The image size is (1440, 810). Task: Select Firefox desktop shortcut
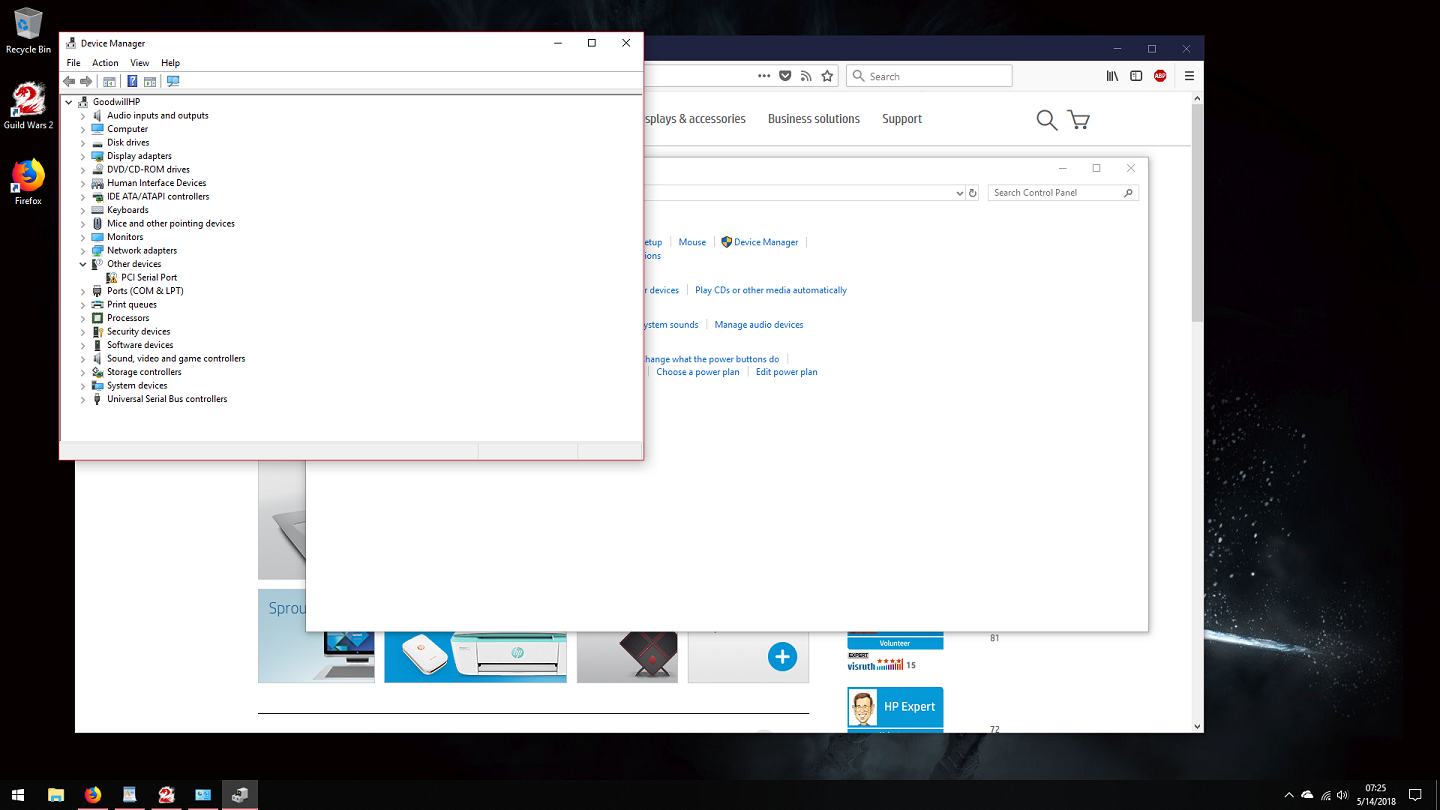[x=28, y=182]
